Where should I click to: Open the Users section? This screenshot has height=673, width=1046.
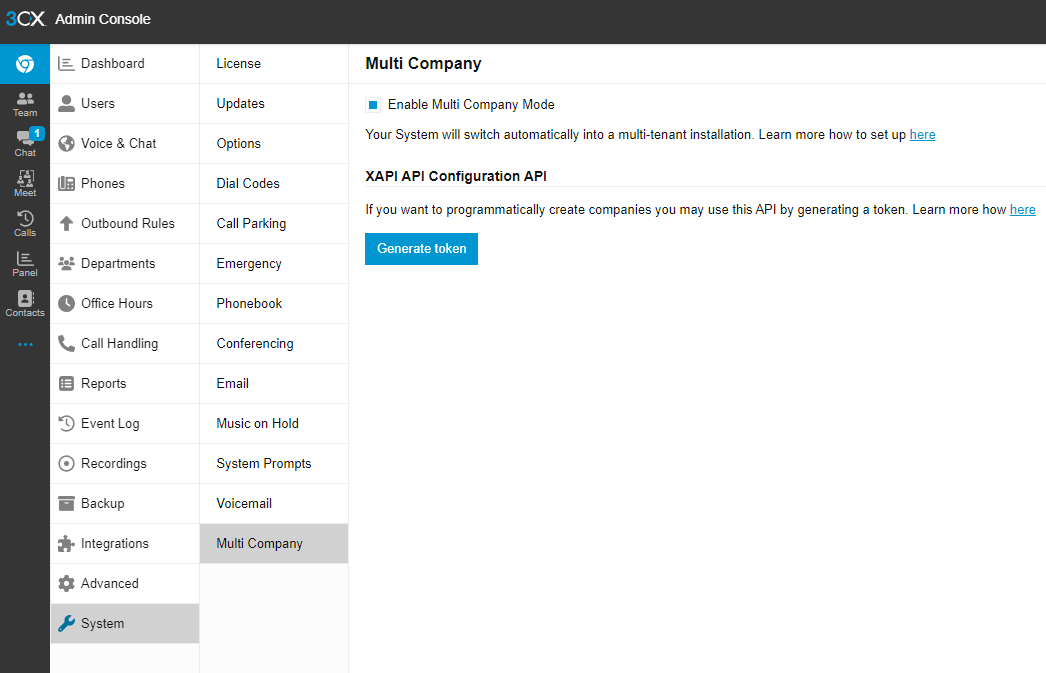click(x=125, y=103)
